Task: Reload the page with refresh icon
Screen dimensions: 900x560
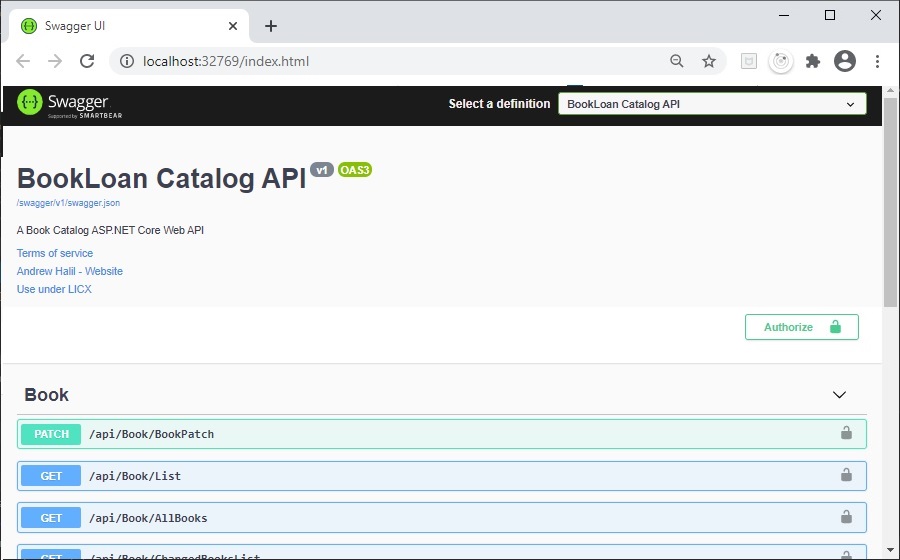Action: (x=87, y=61)
